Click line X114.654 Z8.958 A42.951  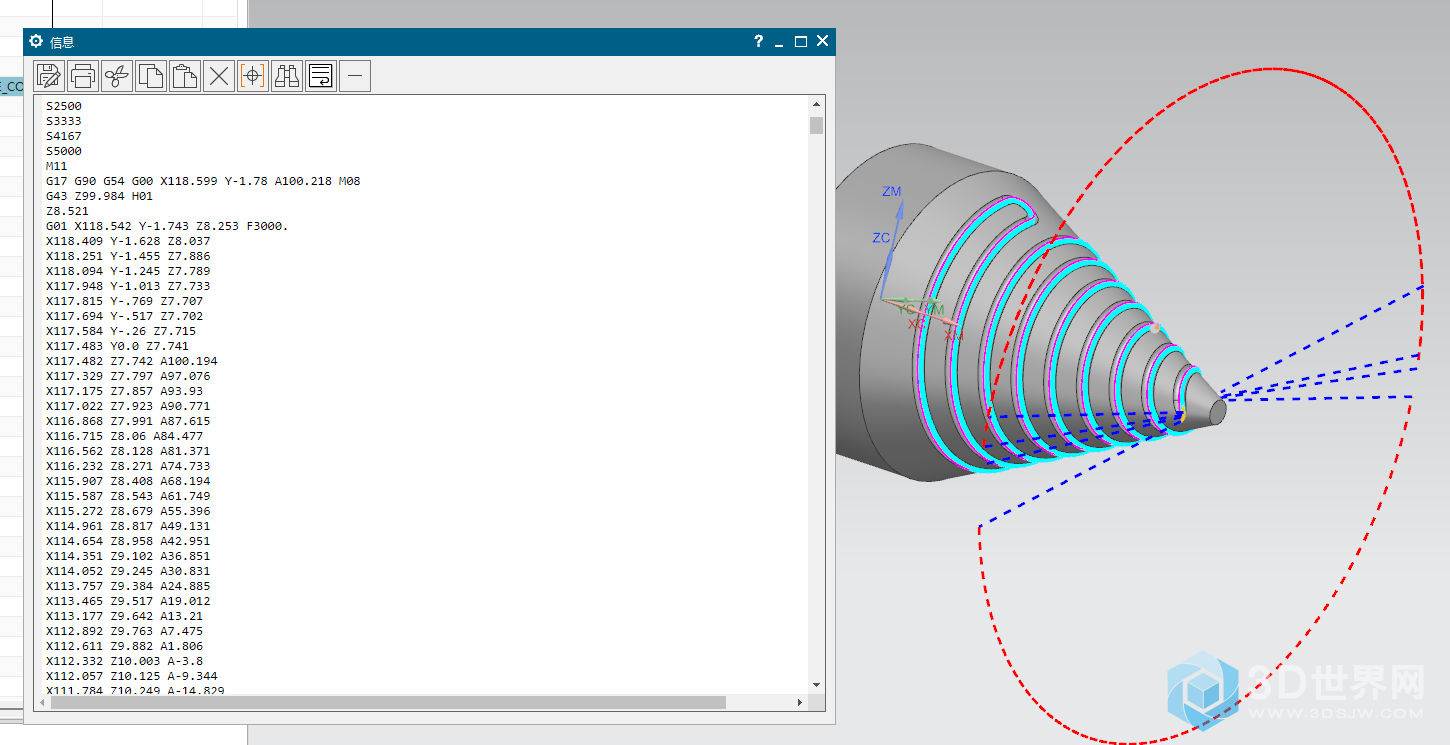(128, 541)
